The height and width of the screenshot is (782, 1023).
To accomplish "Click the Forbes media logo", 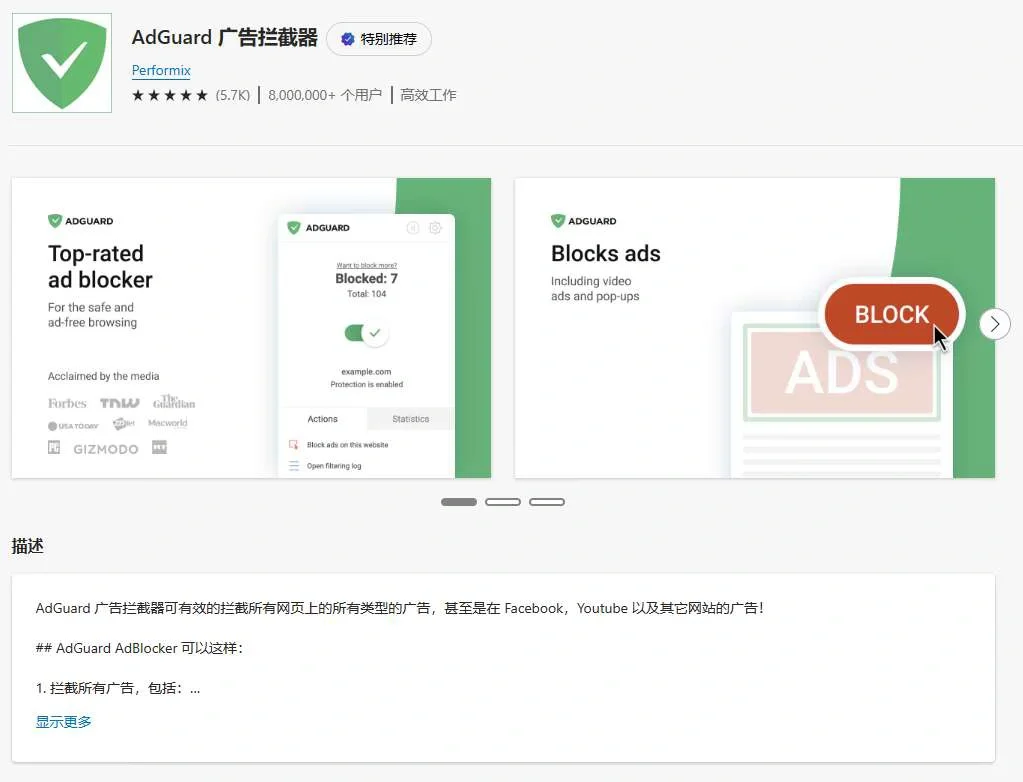I will coord(67,404).
